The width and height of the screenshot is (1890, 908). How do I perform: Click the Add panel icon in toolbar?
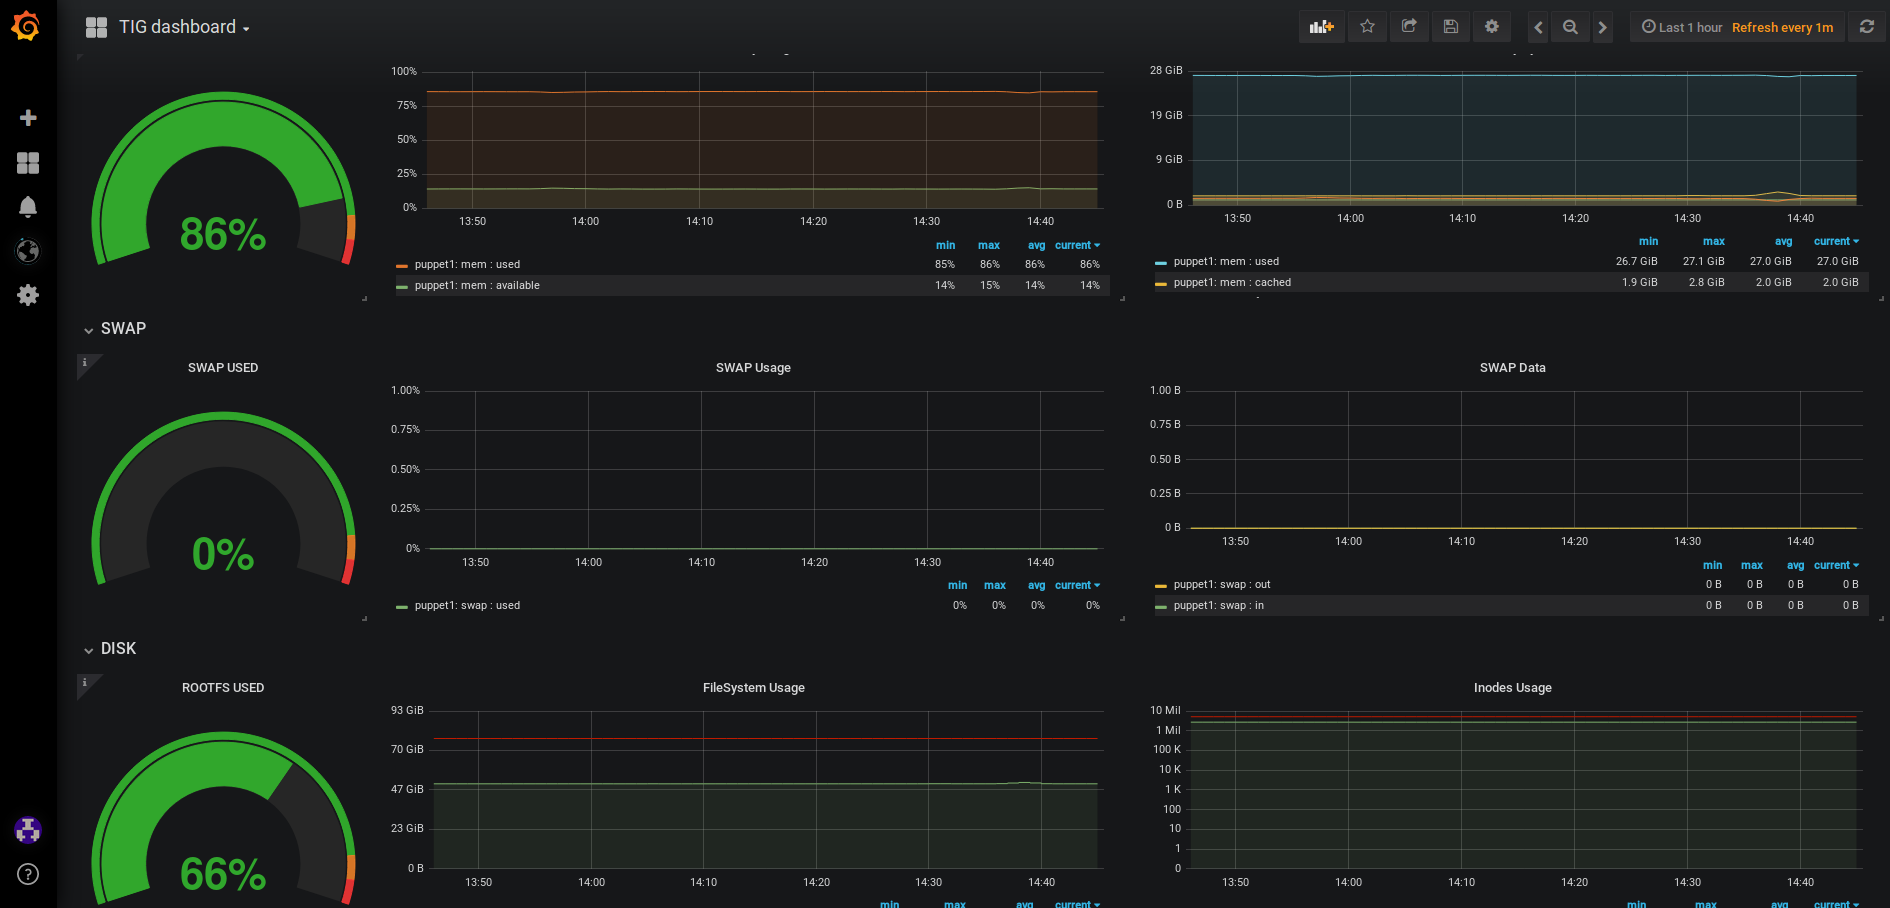click(x=1321, y=27)
